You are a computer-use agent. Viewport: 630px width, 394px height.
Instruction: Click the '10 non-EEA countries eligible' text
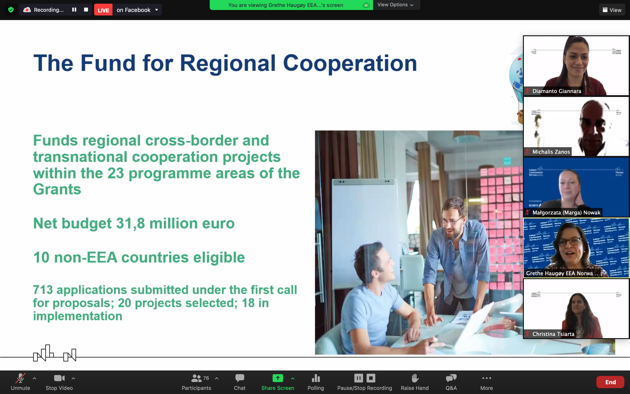[x=139, y=257]
